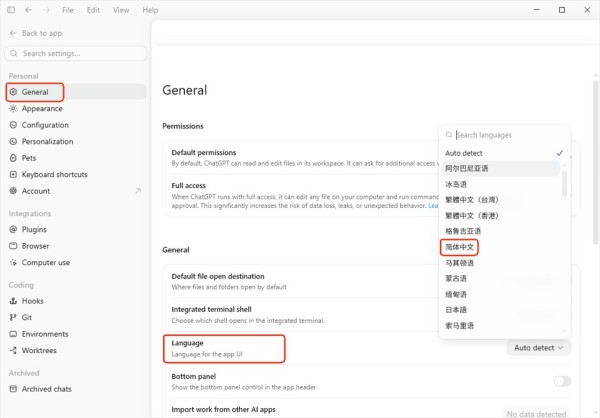The image size is (600, 418).
Task: Open the Help menu
Action: 150,10
